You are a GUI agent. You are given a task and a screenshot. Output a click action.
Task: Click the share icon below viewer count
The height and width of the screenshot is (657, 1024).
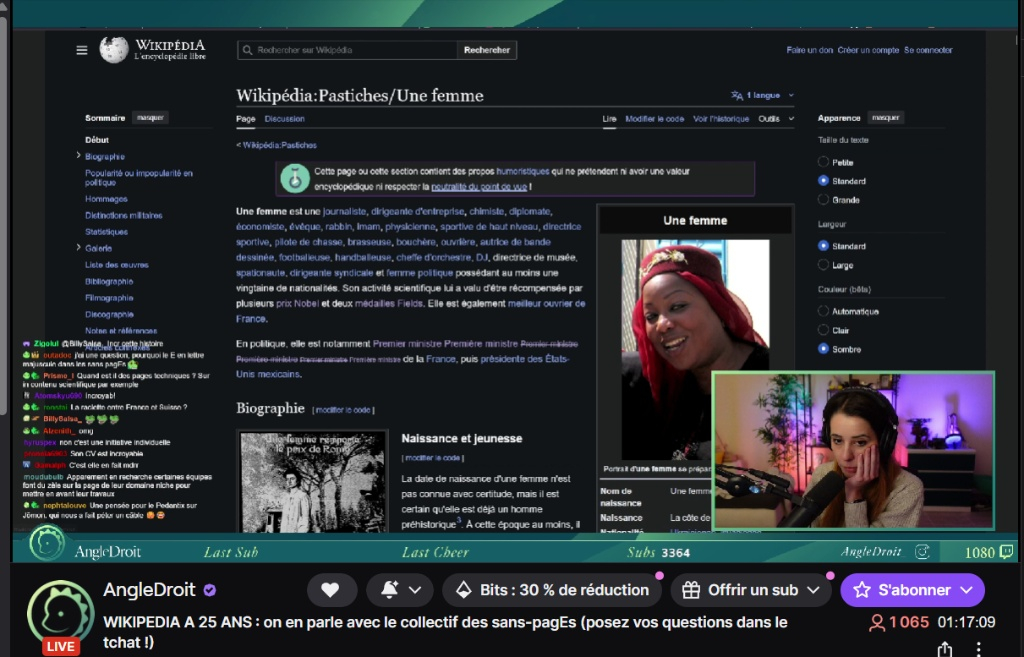tap(944, 649)
